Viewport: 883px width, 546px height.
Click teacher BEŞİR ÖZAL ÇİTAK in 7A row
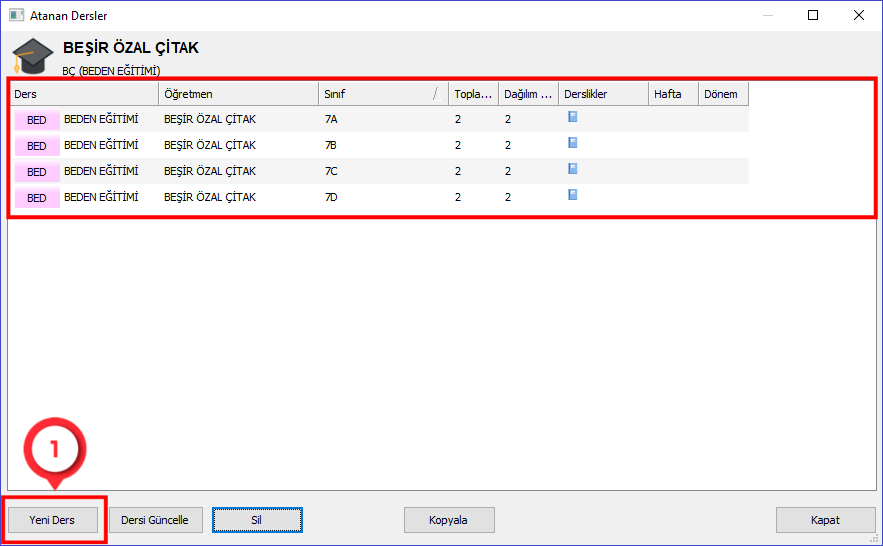[x=210, y=119]
